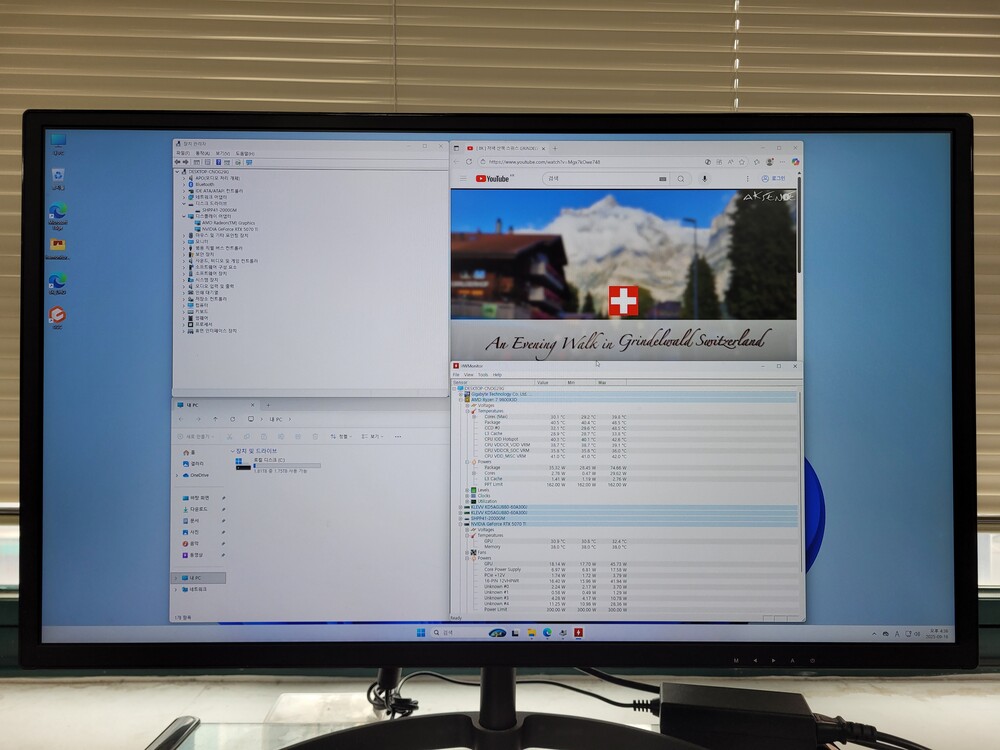The width and height of the screenshot is (1000, 750).
Task: Open the View menu in HWMonitor
Action: click(469, 375)
